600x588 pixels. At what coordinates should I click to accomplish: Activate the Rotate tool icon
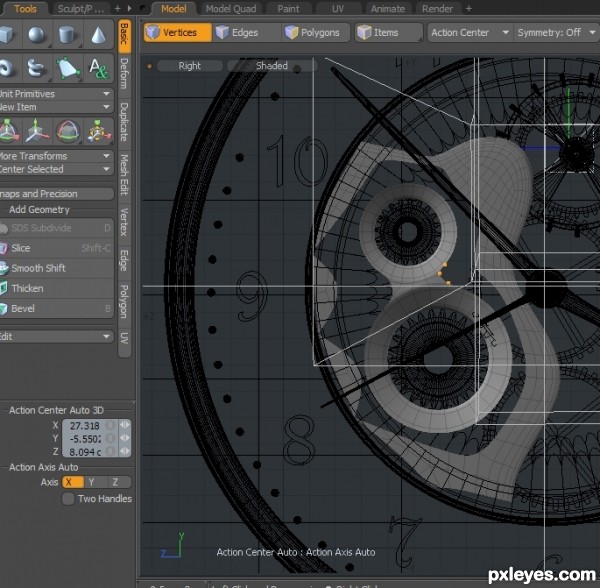point(67,131)
